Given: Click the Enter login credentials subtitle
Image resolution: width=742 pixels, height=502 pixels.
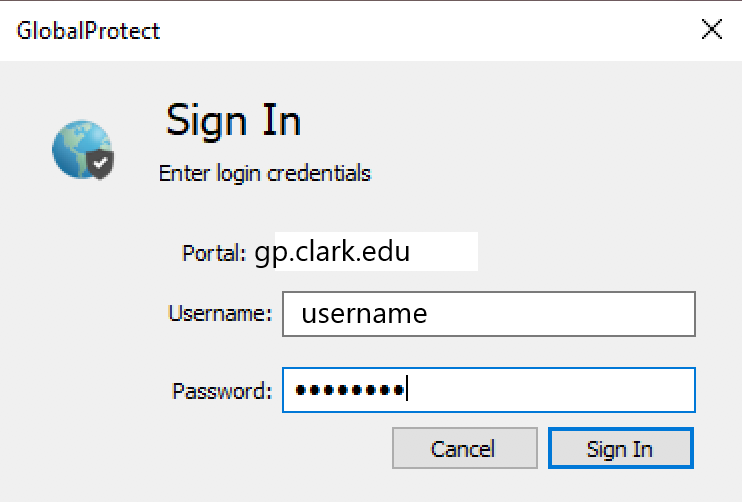Looking at the screenshot, I should pyautogui.click(x=265, y=173).
